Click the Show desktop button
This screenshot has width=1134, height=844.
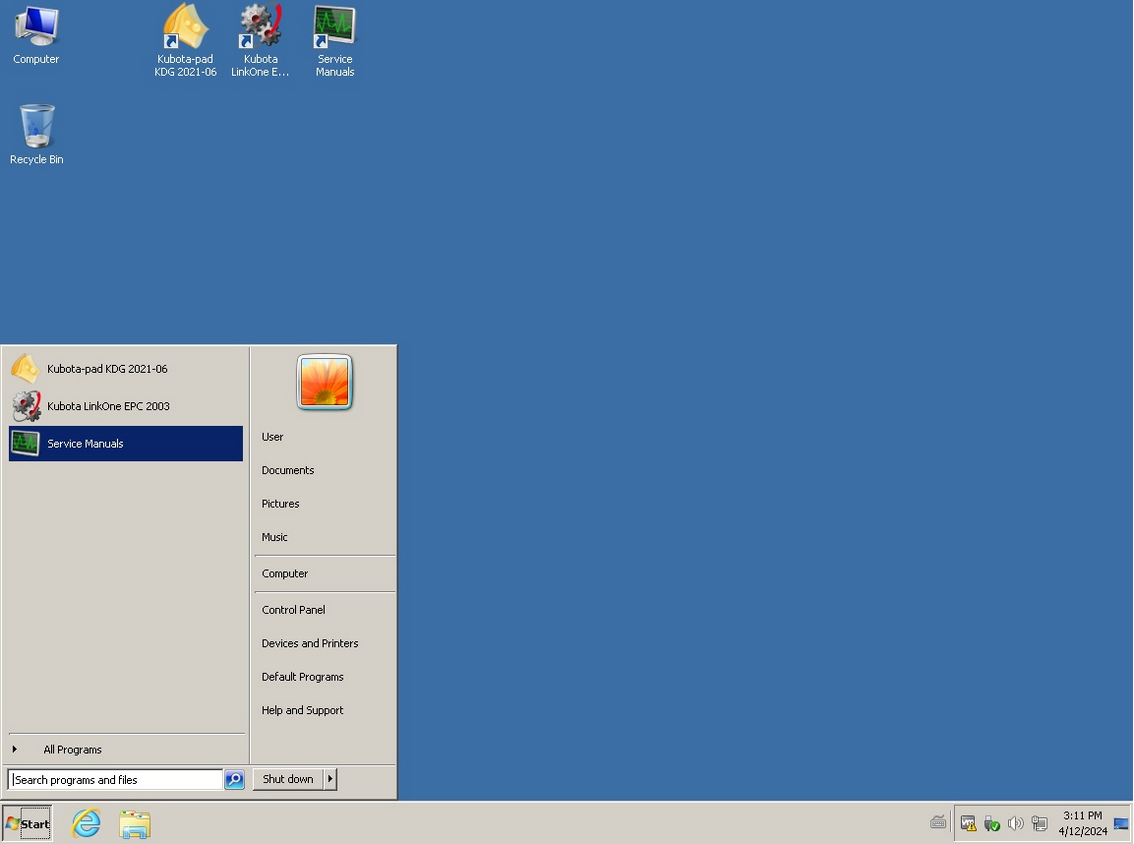1122,823
